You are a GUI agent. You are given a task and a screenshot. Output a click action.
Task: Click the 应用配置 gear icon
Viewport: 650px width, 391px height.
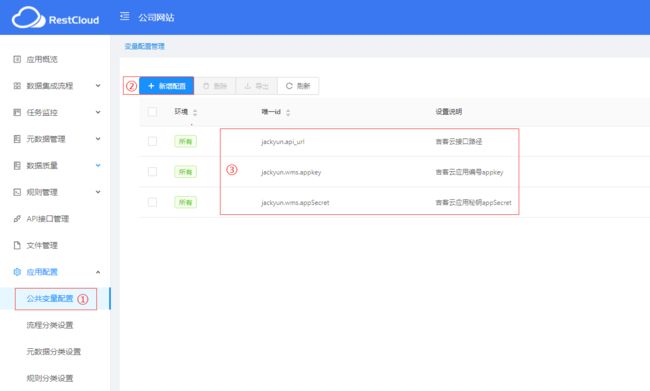point(17,272)
